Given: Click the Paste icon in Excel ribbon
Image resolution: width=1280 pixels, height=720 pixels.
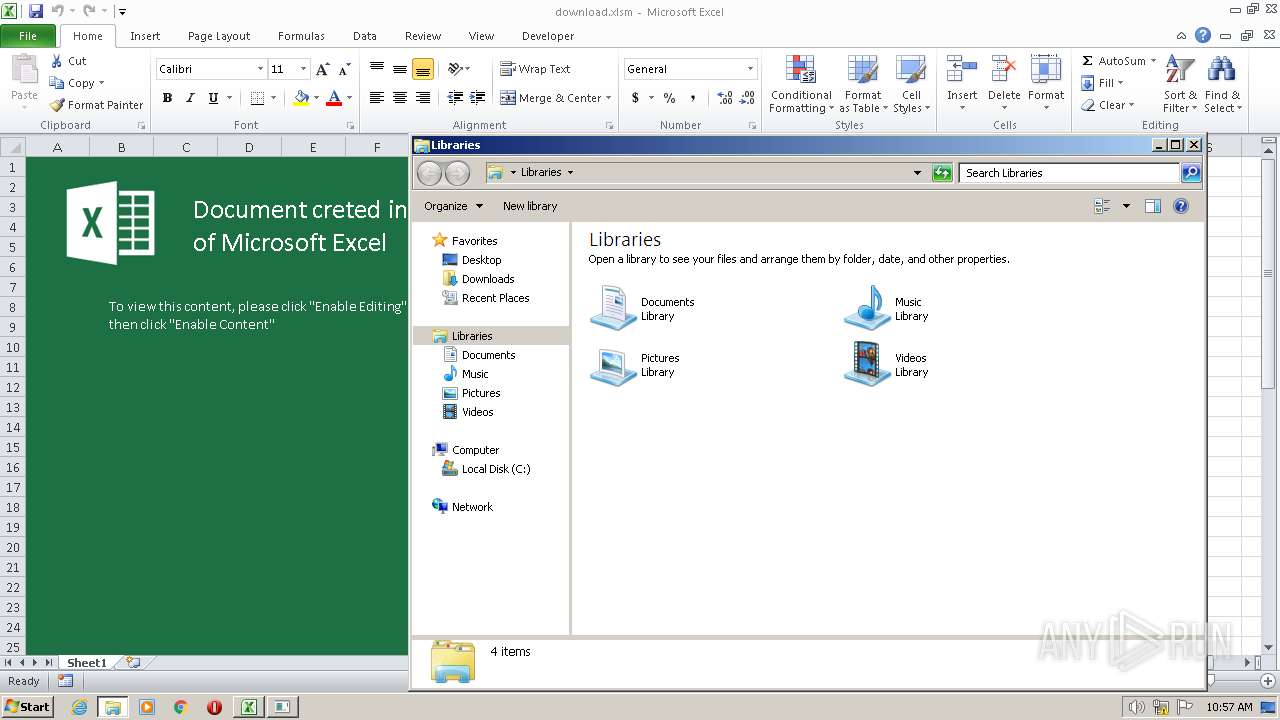Looking at the screenshot, I should coord(24,69).
